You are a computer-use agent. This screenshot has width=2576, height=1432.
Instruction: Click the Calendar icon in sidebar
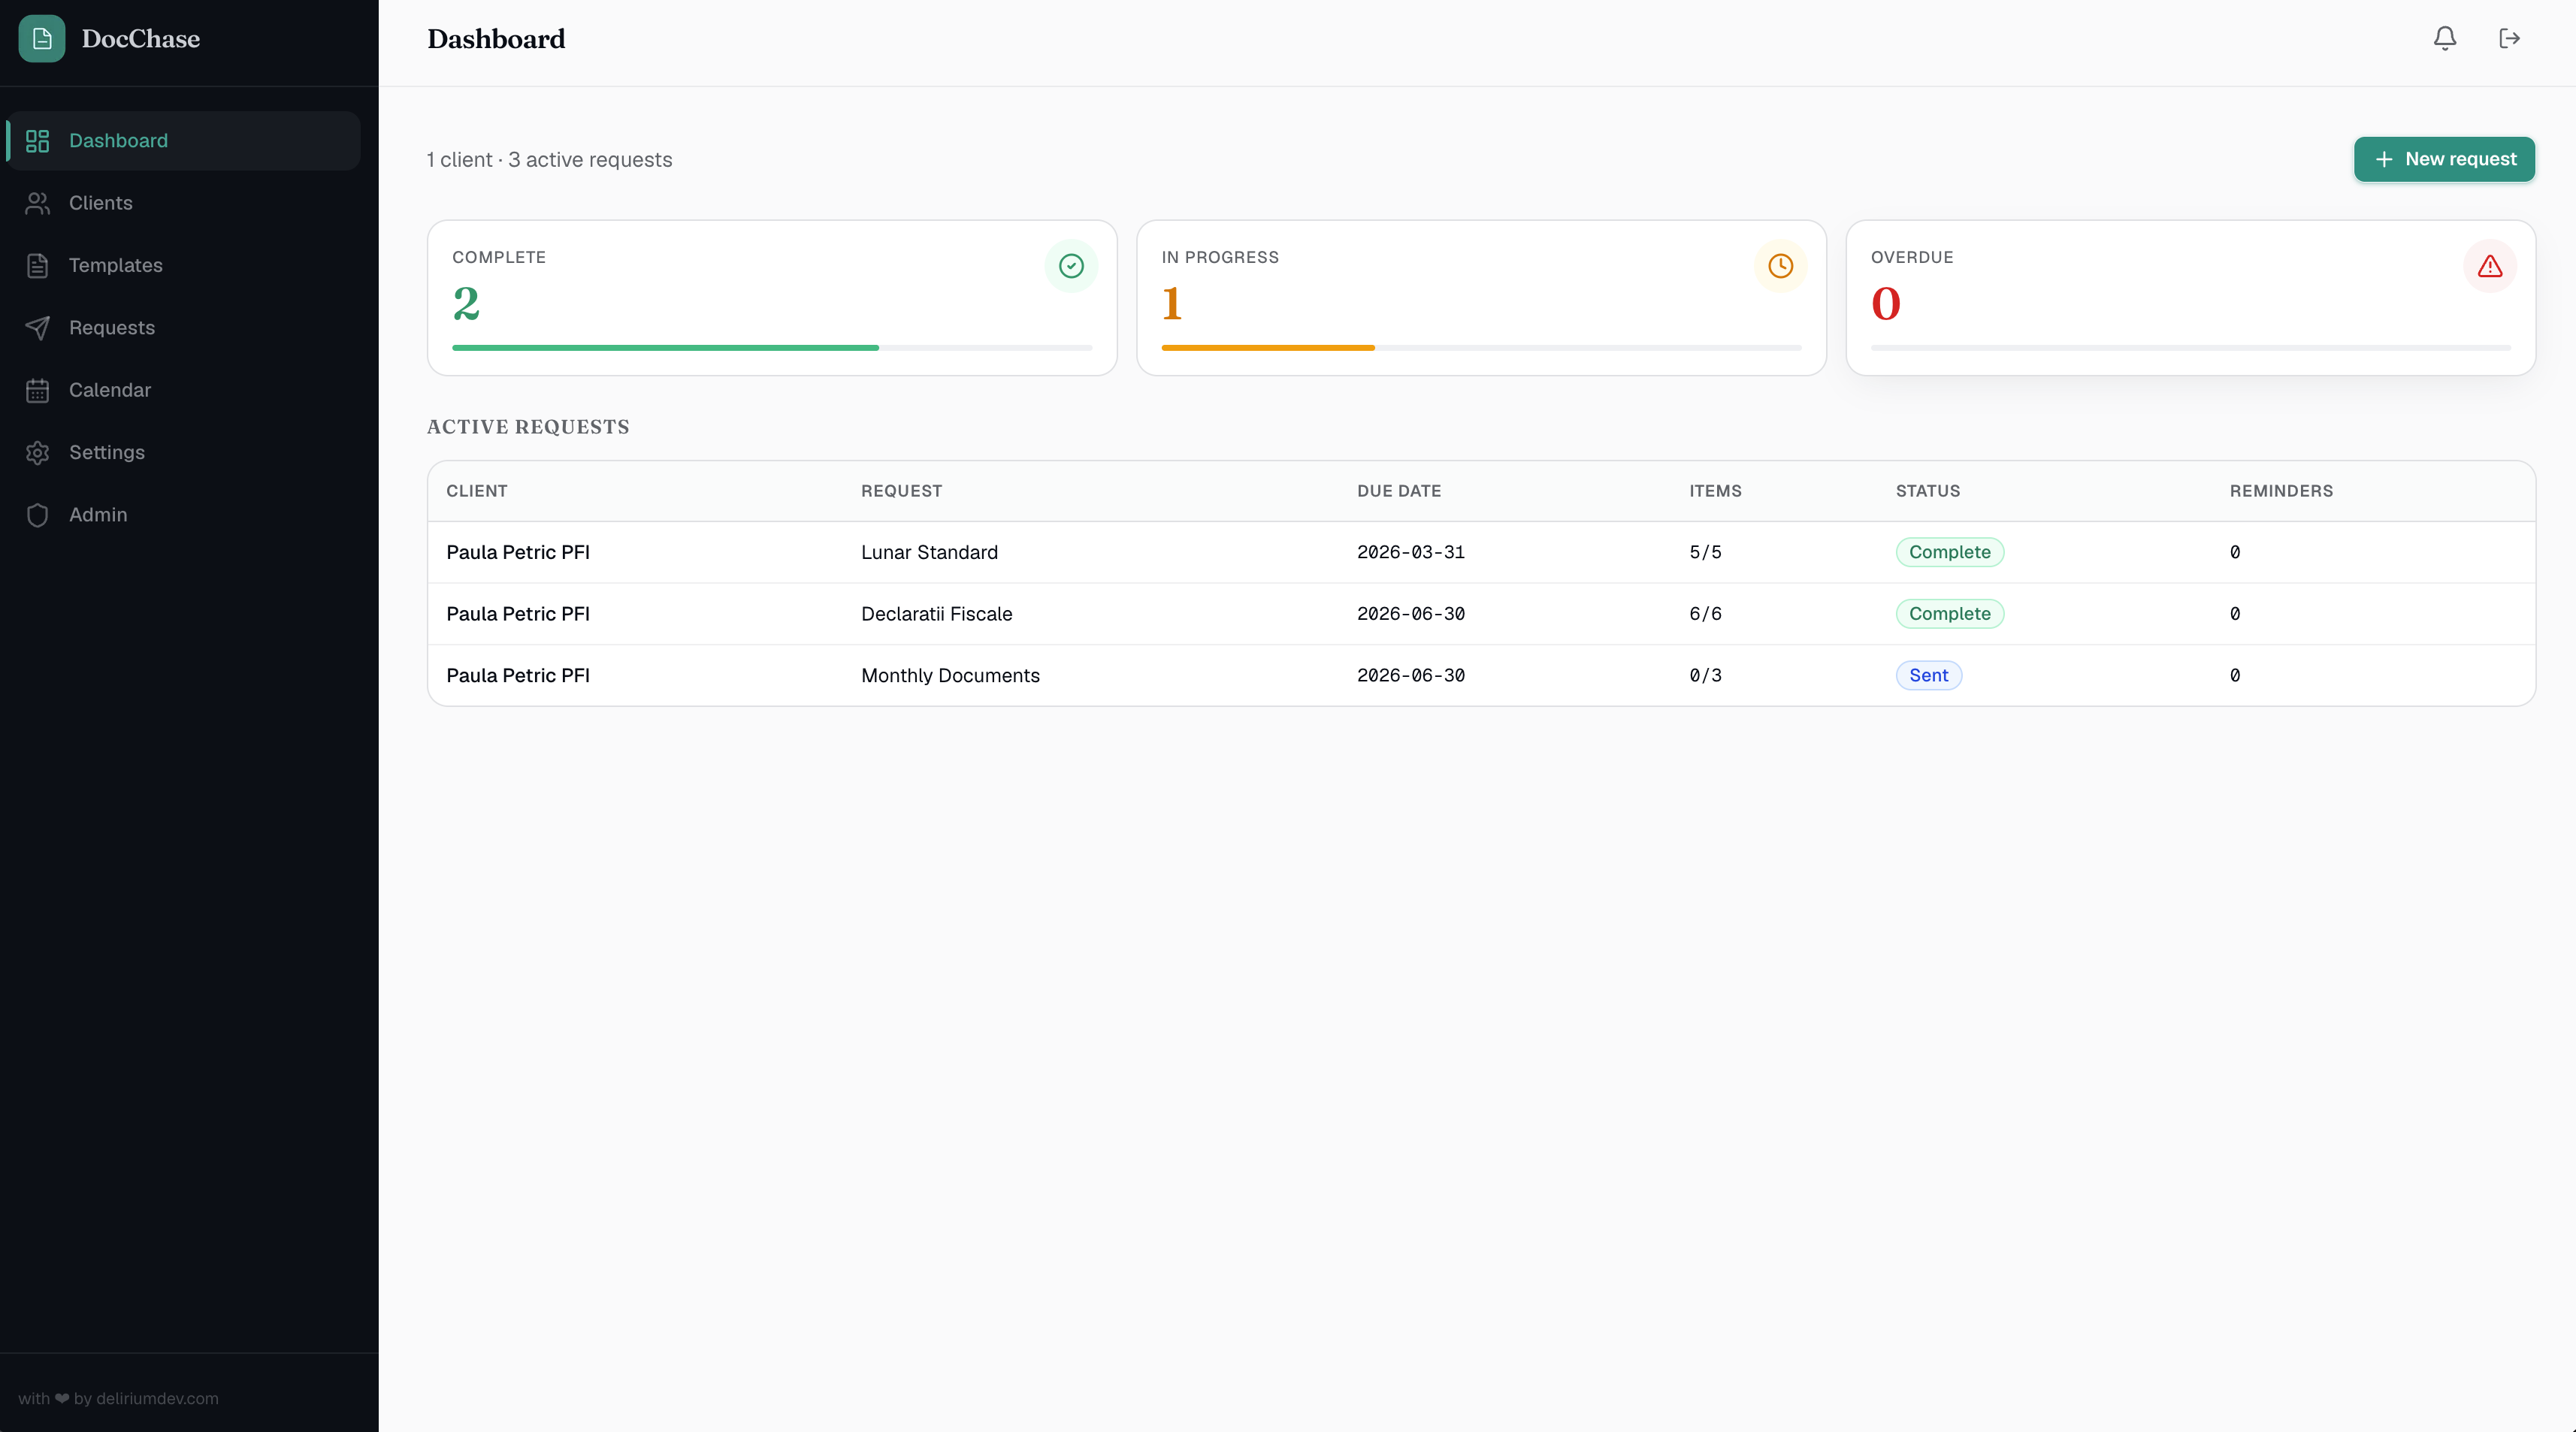(38, 390)
